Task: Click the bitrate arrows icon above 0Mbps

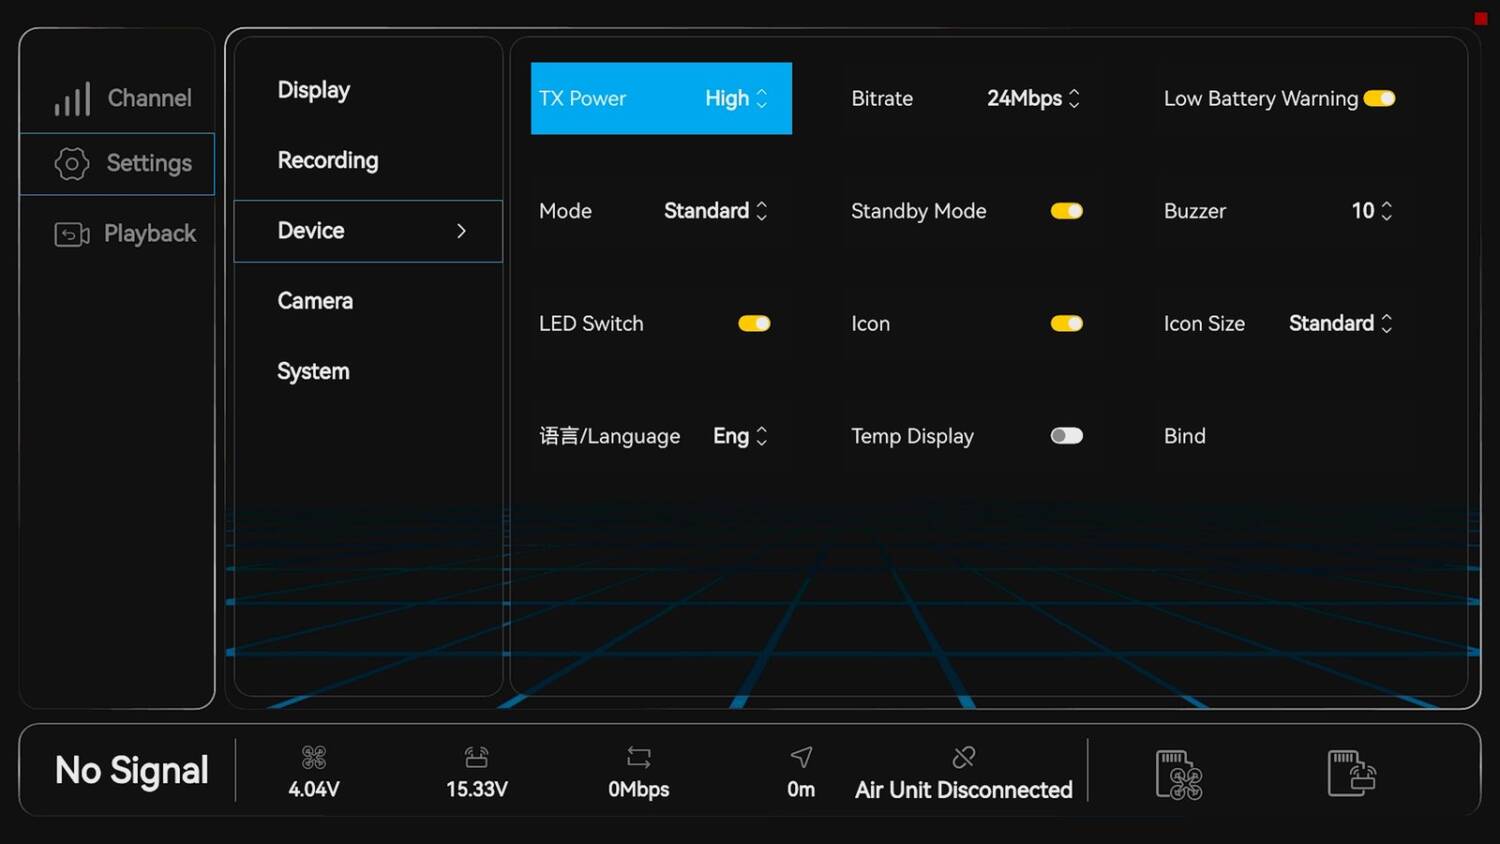Action: point(638,757)
